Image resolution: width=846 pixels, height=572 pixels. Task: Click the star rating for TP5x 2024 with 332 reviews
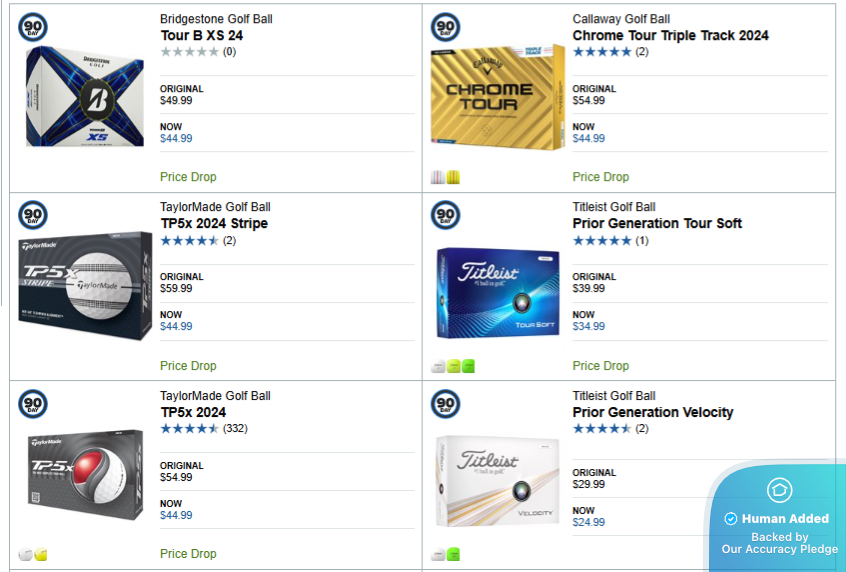point(189,429)
